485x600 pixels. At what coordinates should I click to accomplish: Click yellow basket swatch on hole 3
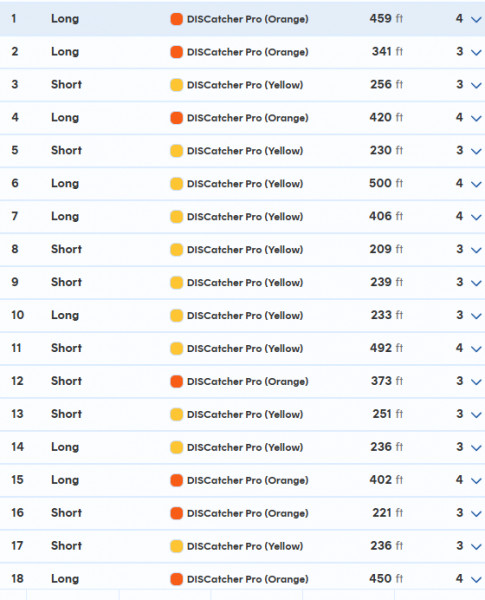point(176,85)
